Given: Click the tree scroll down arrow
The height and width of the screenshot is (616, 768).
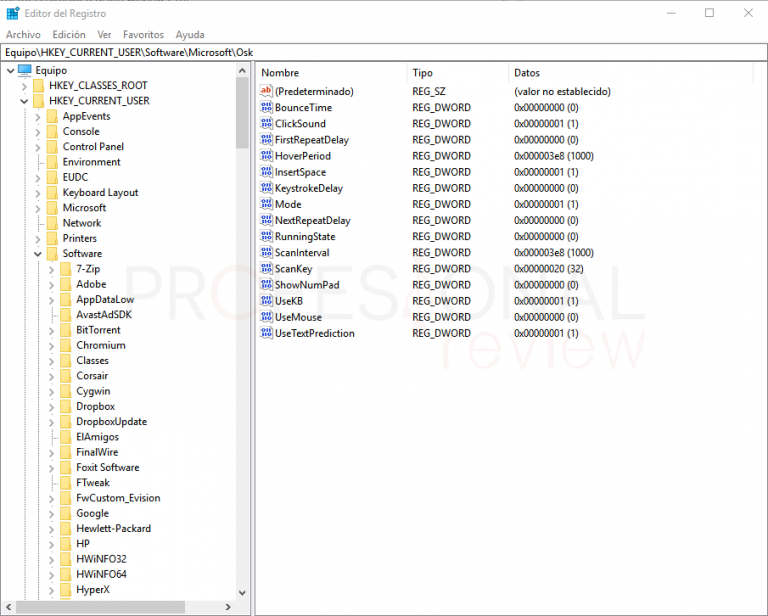Looking at the screenshot, I should tap(242, 592).
